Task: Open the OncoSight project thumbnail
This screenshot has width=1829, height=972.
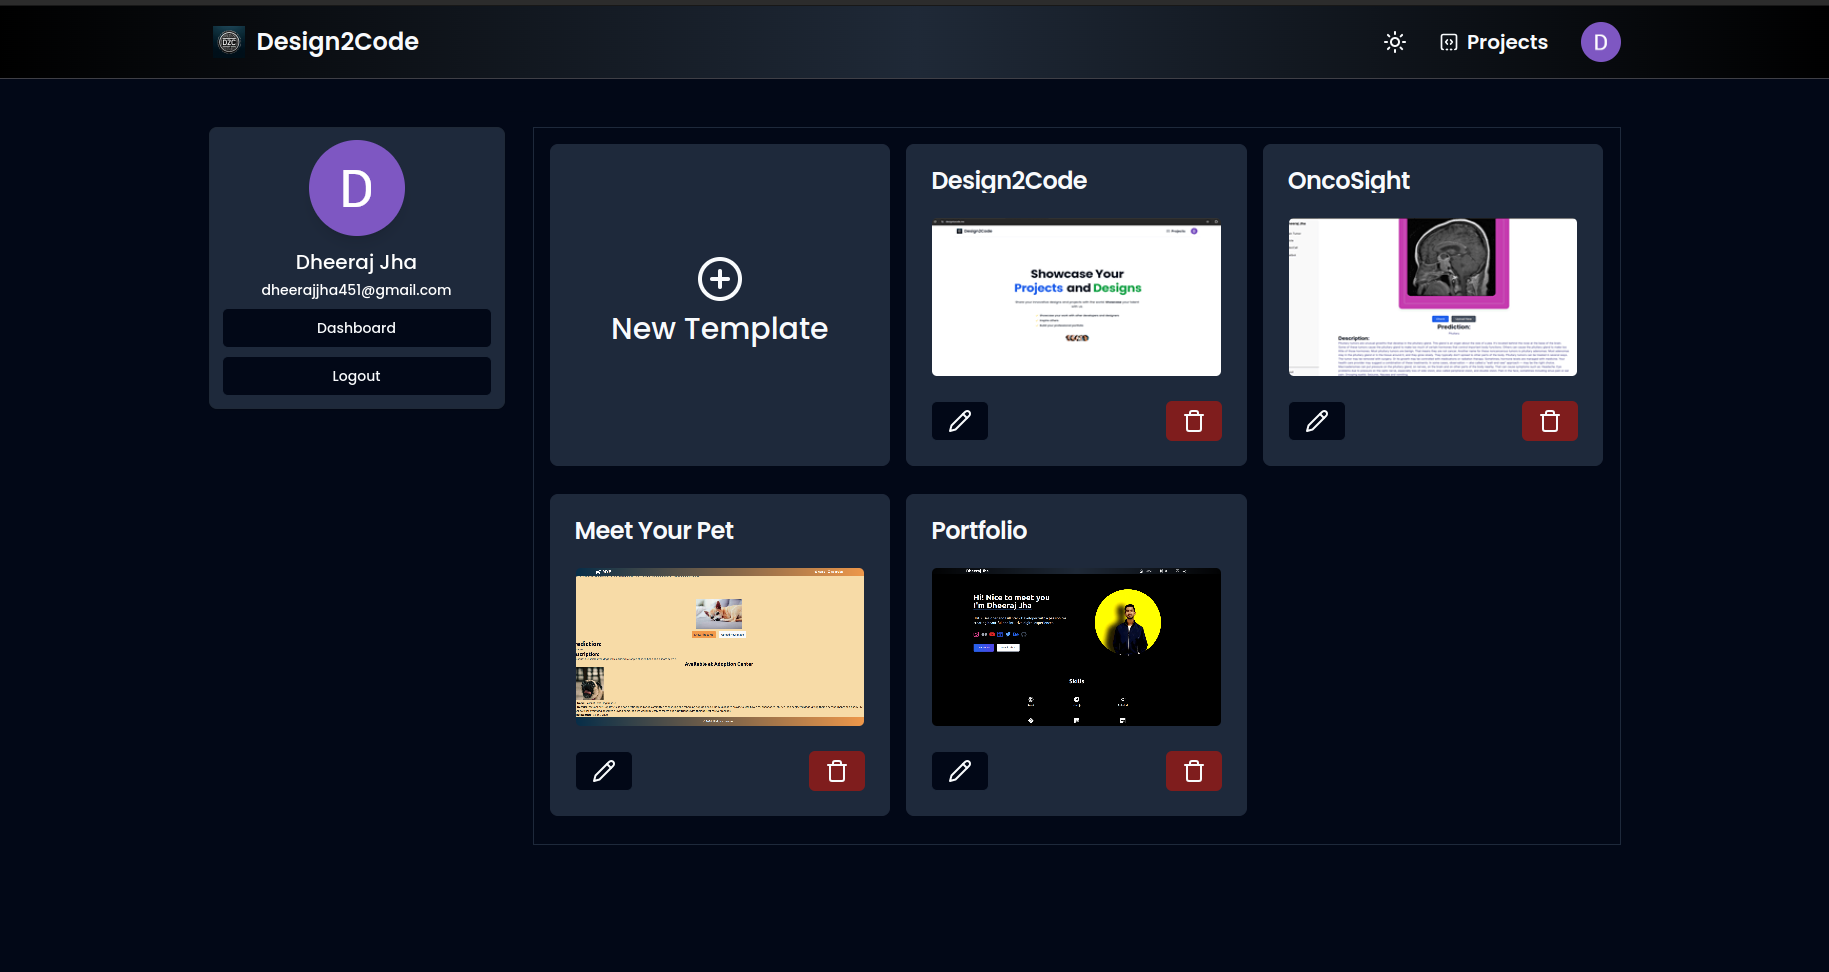Action: [x=1433, y=297]
